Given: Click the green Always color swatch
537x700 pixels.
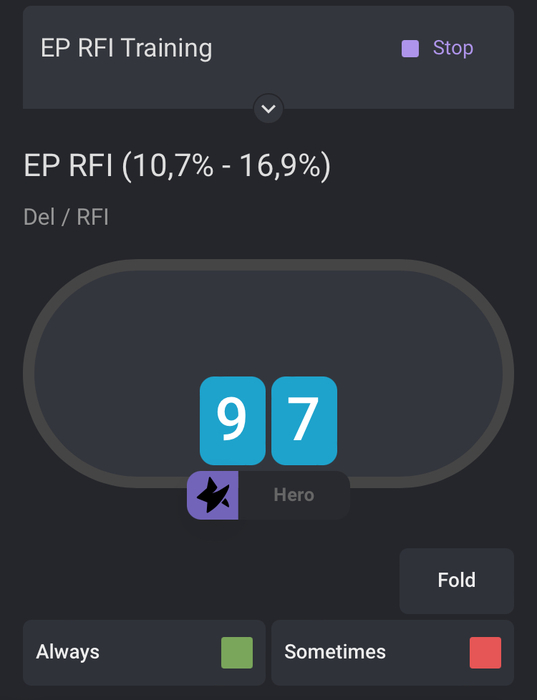Looking at the screenshot, I should [x=237, y=652].
